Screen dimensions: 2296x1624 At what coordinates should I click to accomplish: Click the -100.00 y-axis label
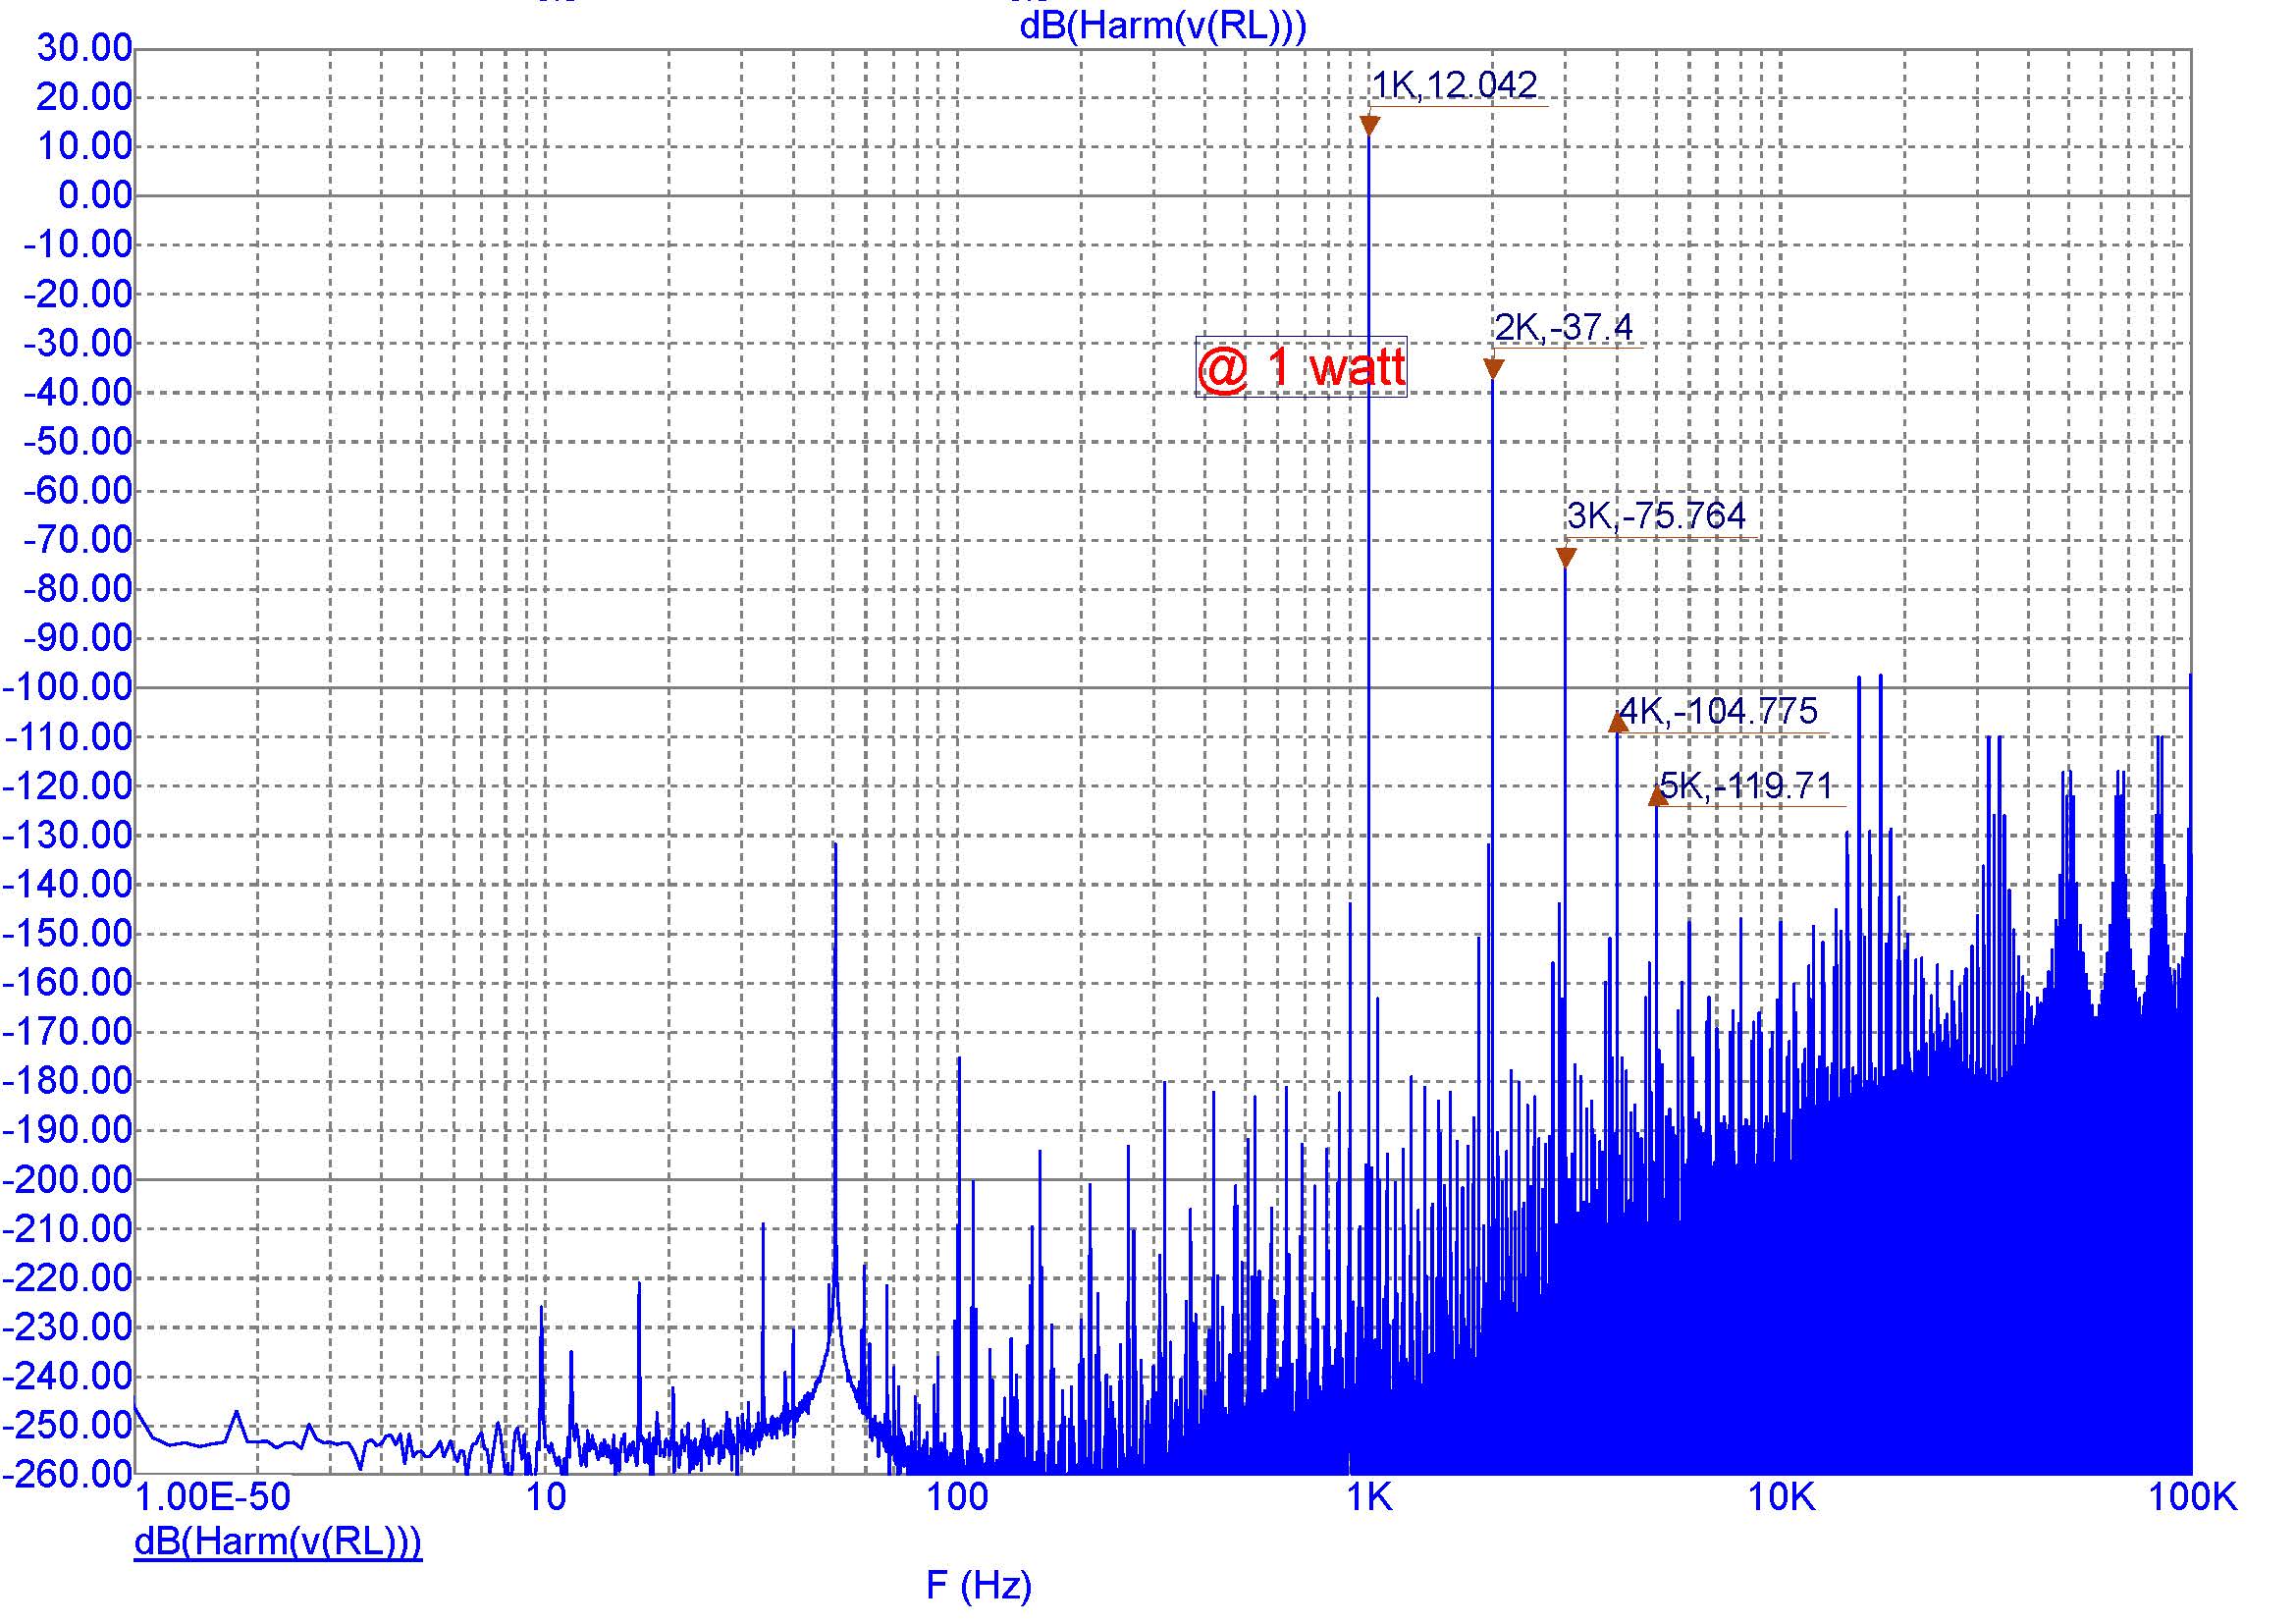[x=68, y=687]
